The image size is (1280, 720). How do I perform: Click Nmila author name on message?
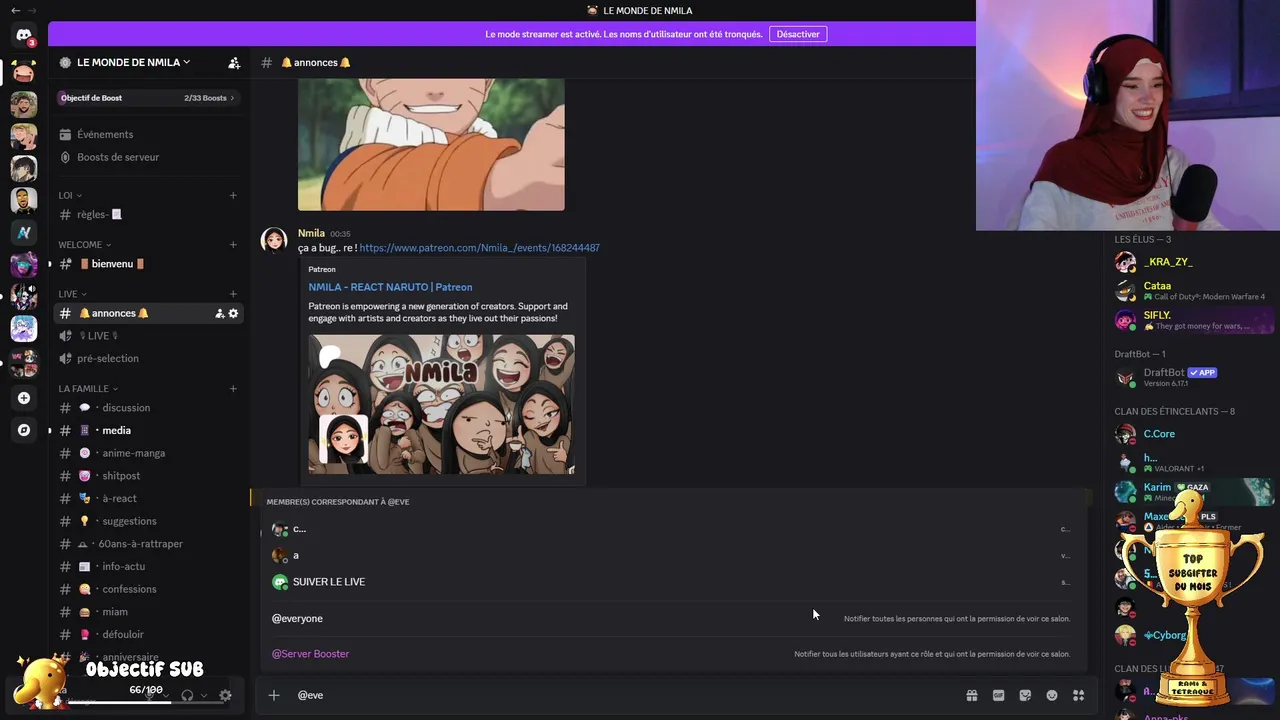coord(311,233)
